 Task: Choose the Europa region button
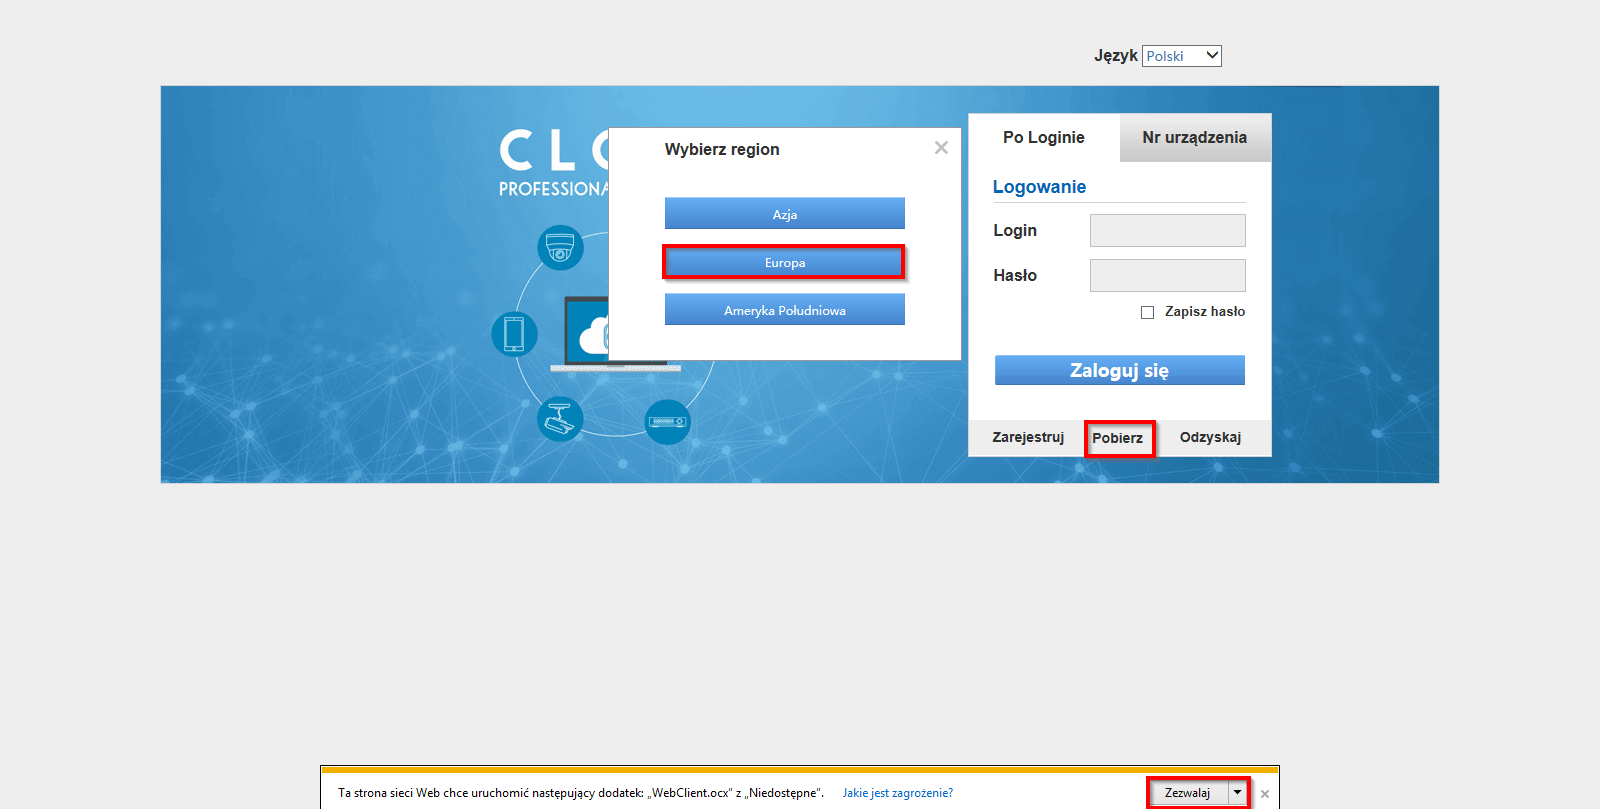click(x=785, y=262)
